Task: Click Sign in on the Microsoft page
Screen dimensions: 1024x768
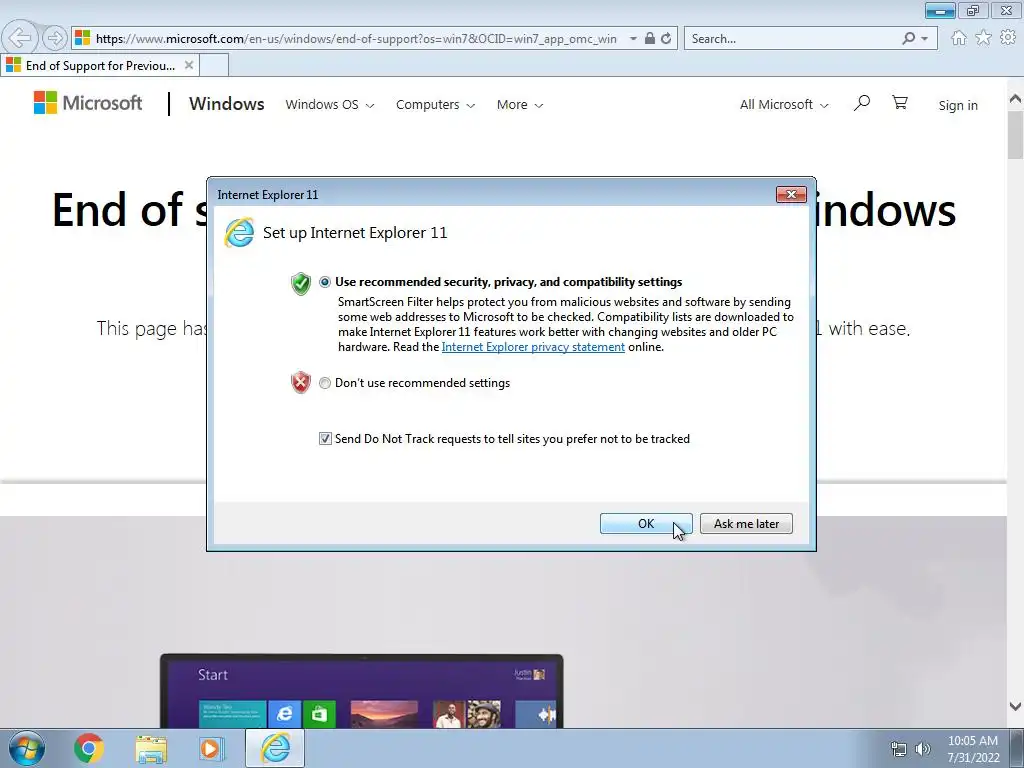Action: (x=958, y=105)
